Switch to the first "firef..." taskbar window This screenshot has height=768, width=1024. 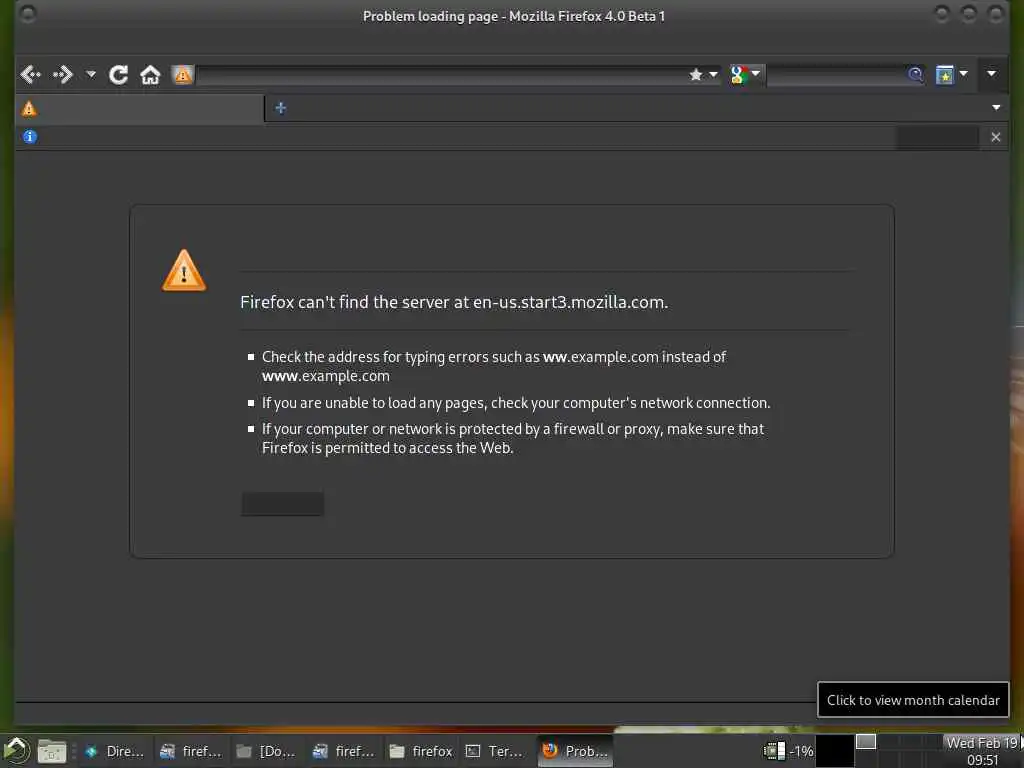coord(191,752)
